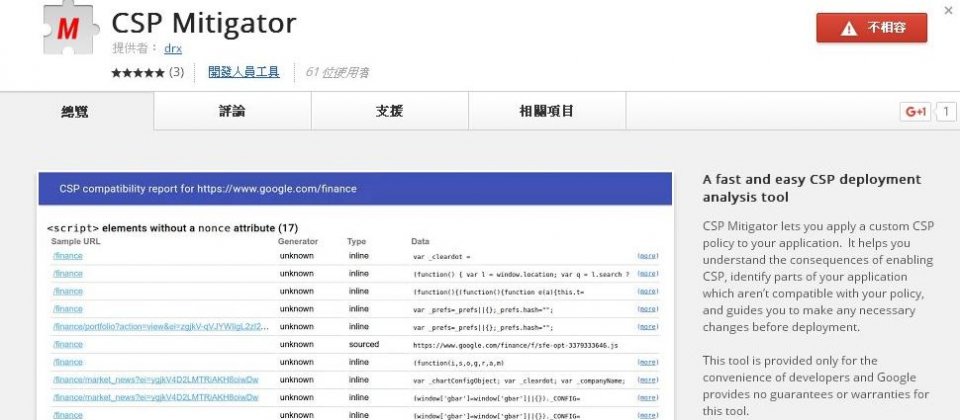Open the 開發人員工具 category link
This screenshot has width=960, height=420.
(x=244, y=72)
